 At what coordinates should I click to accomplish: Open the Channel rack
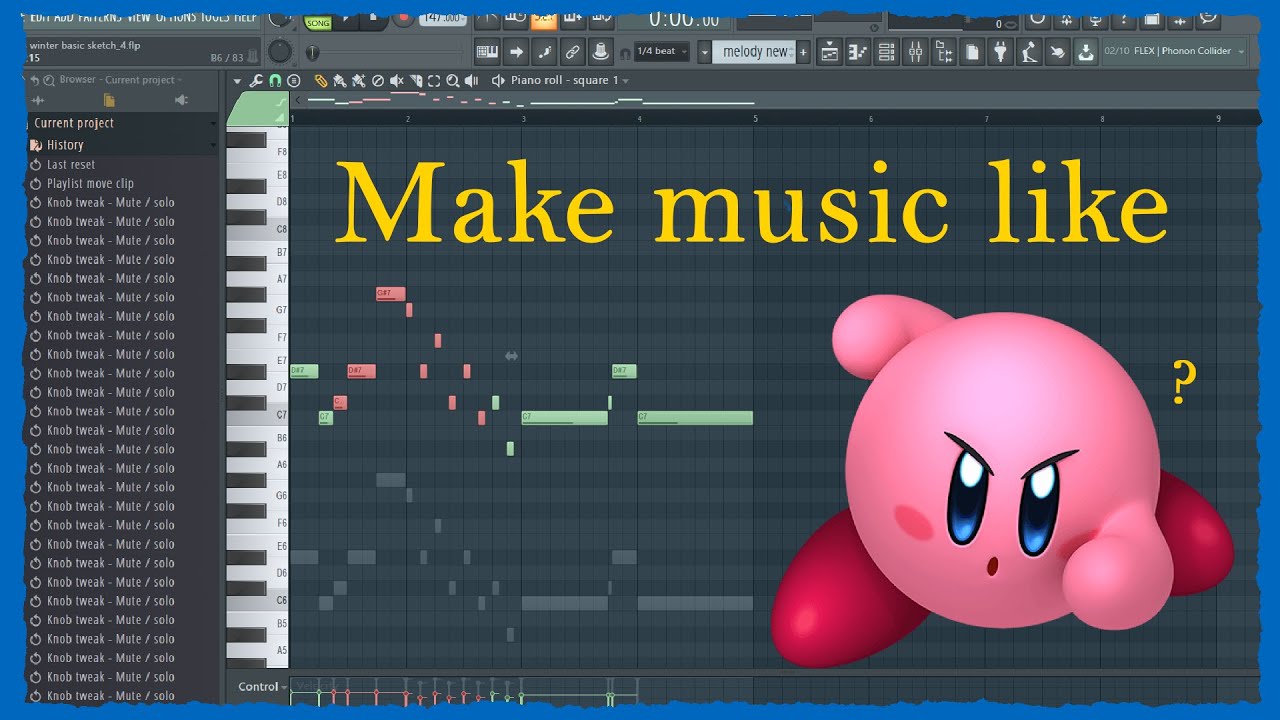(x=886, y=52)
